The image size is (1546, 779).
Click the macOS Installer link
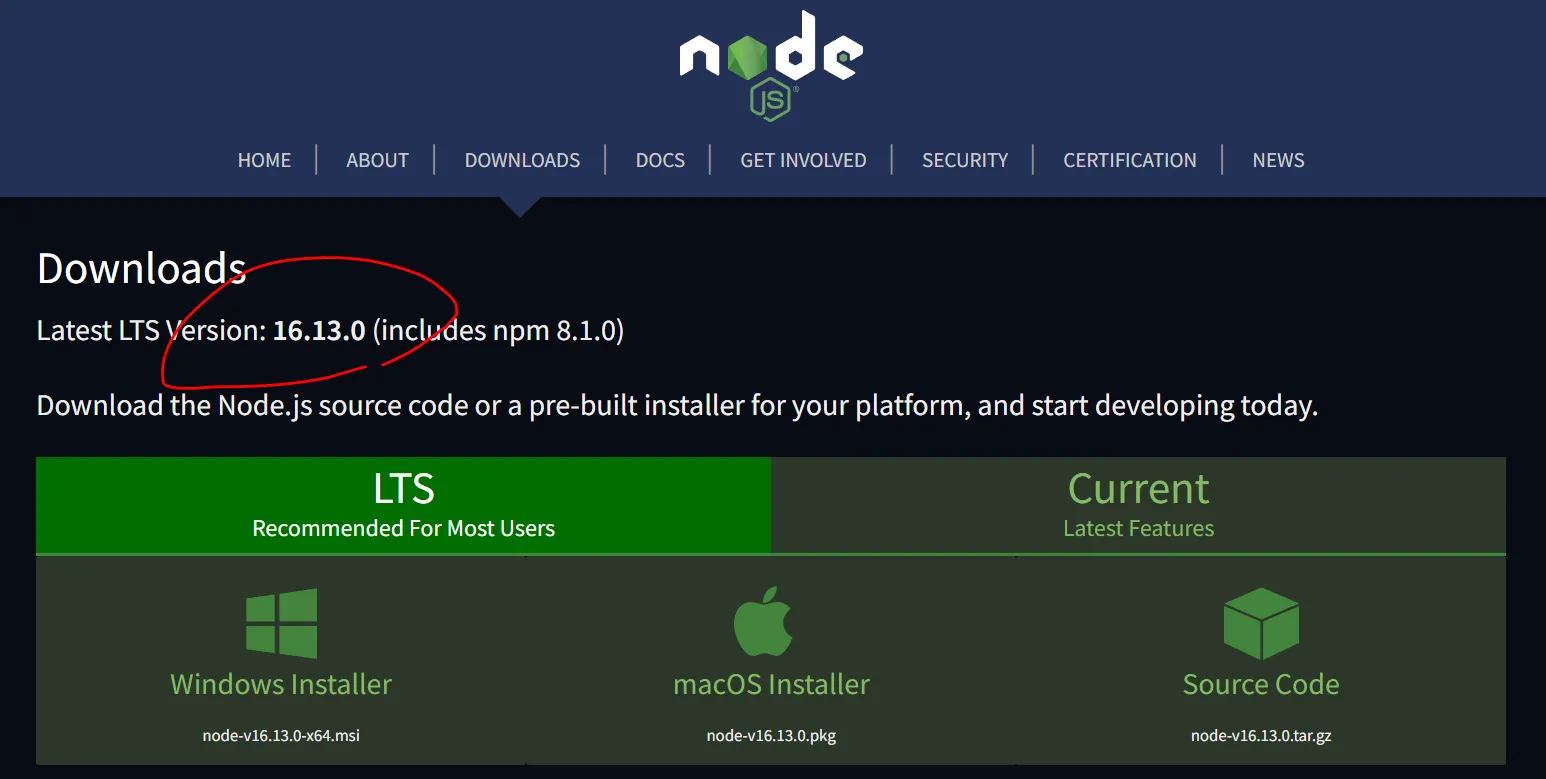click(771, 684)
